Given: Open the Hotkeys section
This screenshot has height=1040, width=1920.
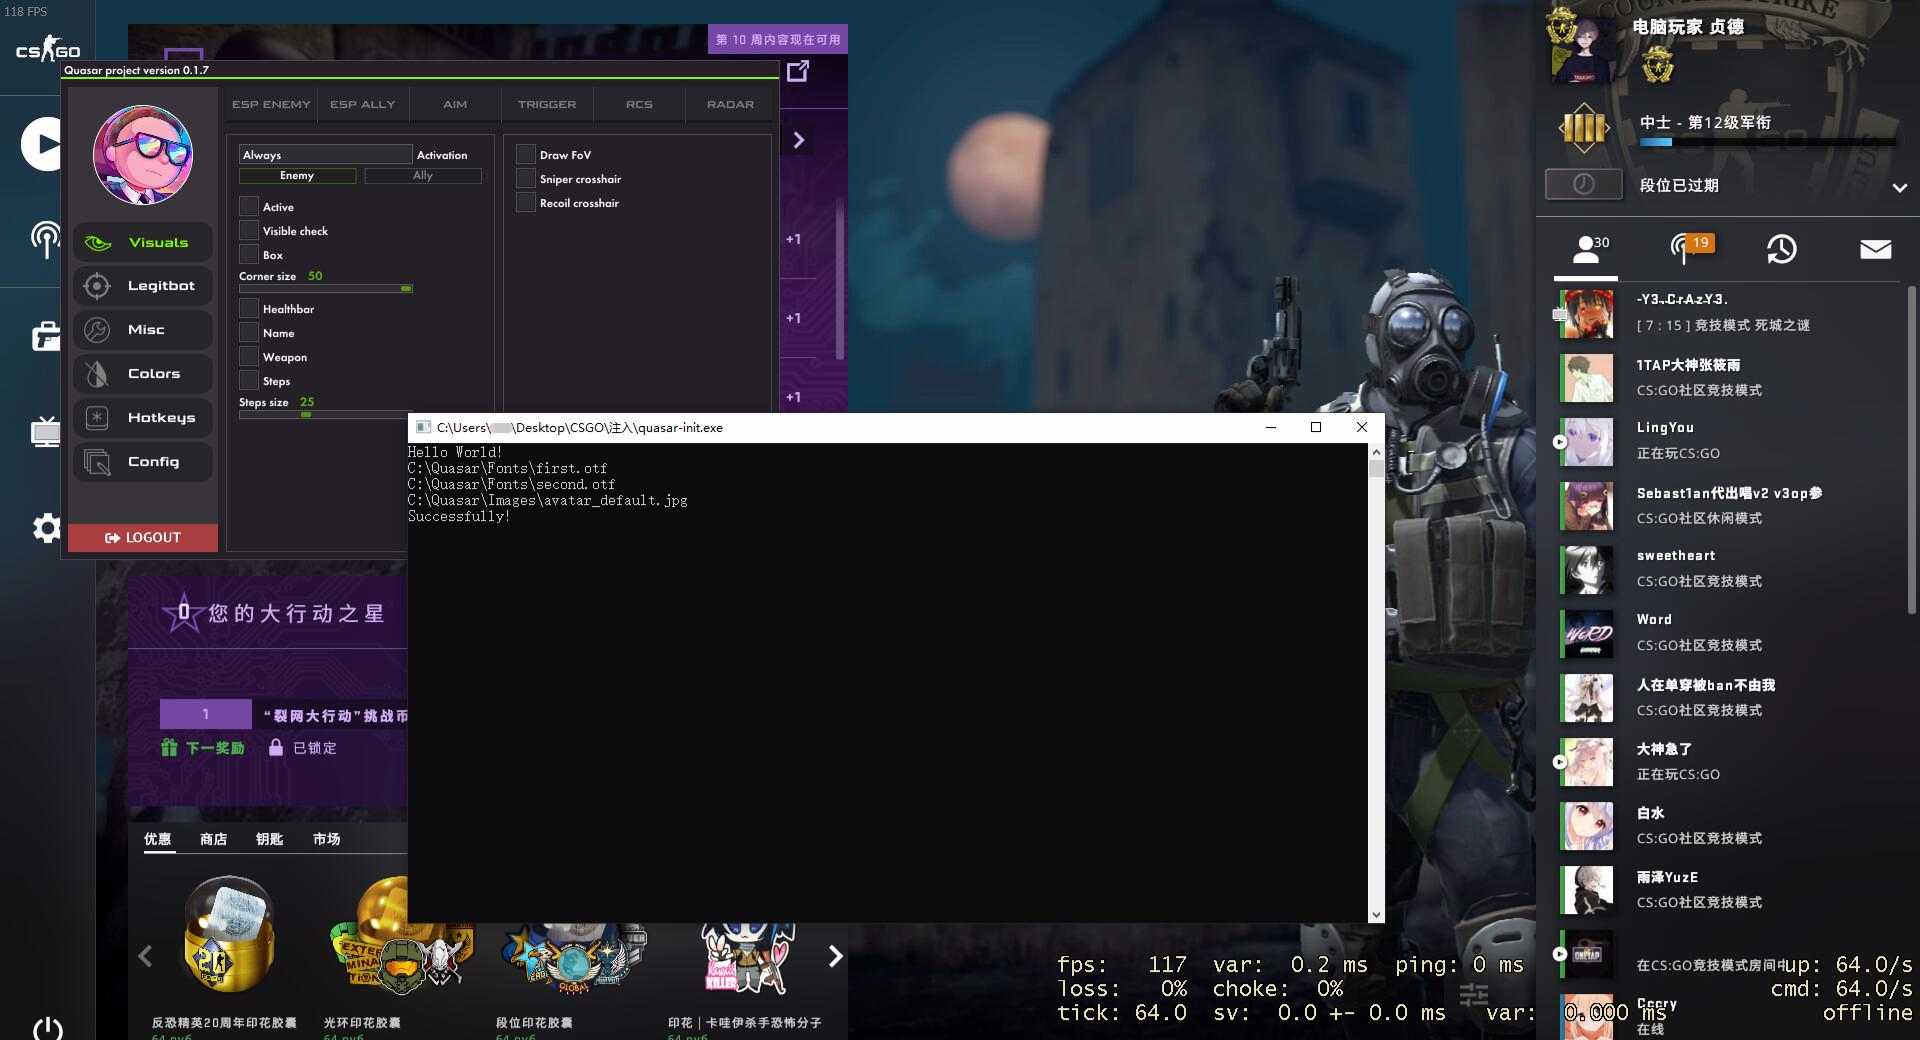Looking at the screenshot, I should click(x=143, y=418).
